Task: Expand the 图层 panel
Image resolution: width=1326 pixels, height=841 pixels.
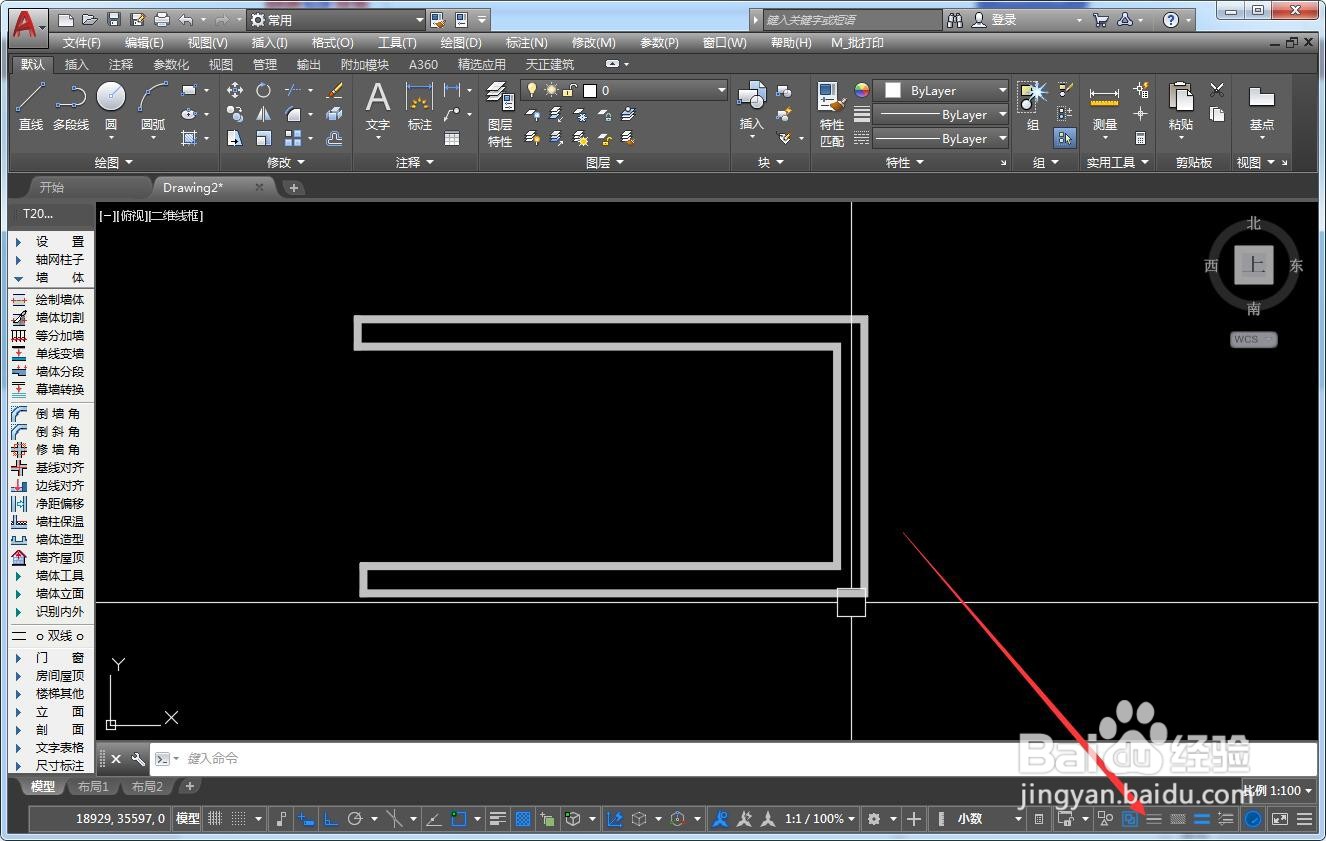Action: (605, 162)
